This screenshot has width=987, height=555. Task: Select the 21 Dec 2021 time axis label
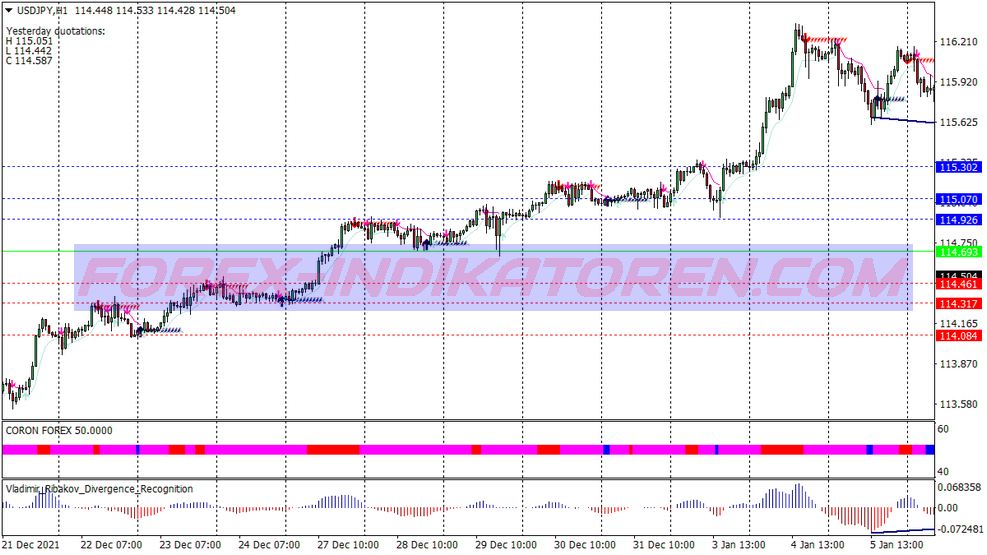(31, 545)
